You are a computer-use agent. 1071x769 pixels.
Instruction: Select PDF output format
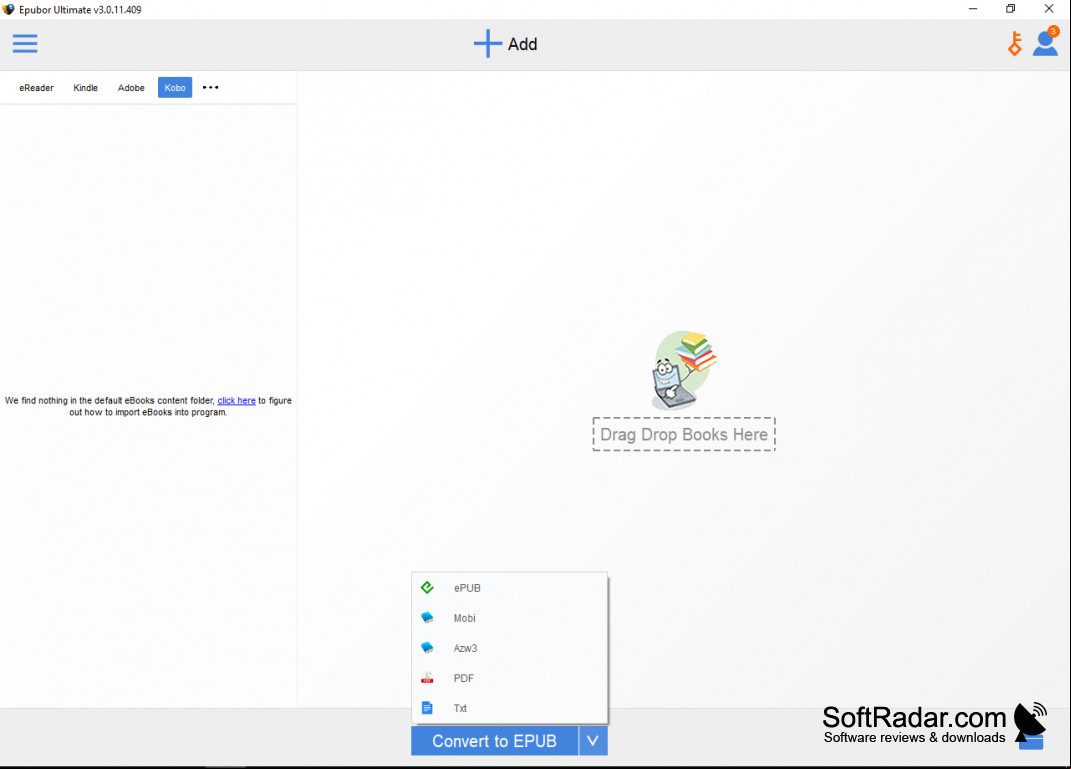510,678
